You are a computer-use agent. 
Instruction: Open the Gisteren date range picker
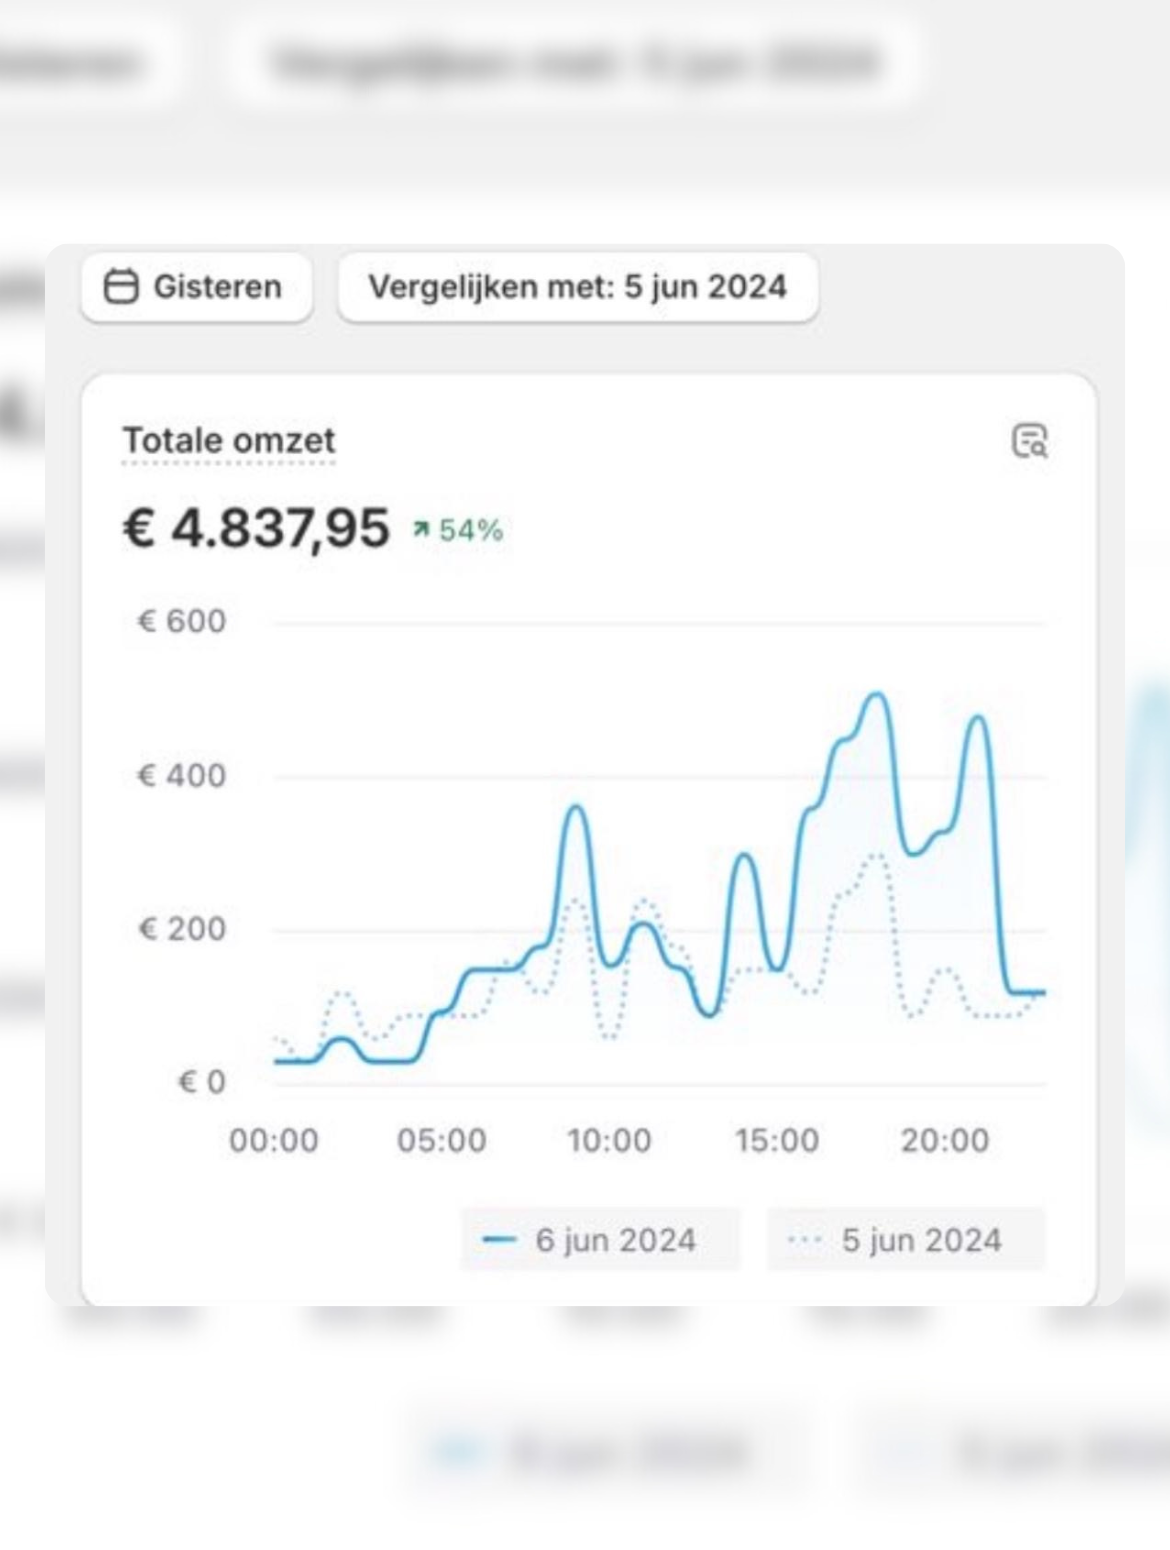tap(196, 287)
